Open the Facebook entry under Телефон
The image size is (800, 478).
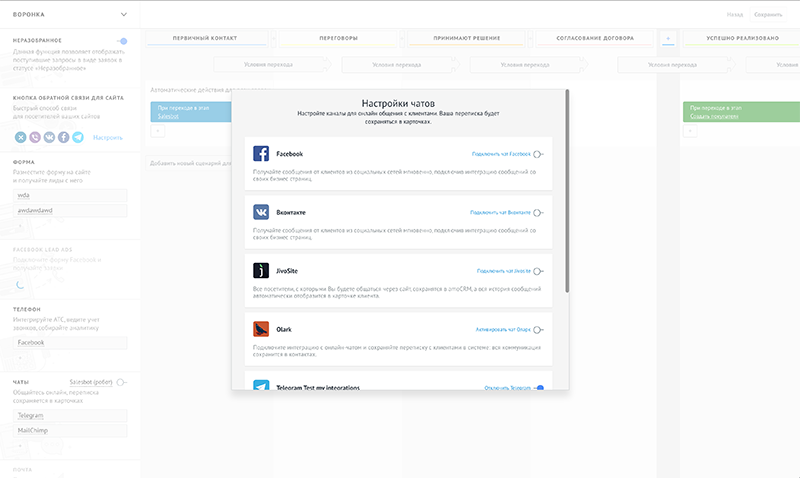tap(70, 343)
